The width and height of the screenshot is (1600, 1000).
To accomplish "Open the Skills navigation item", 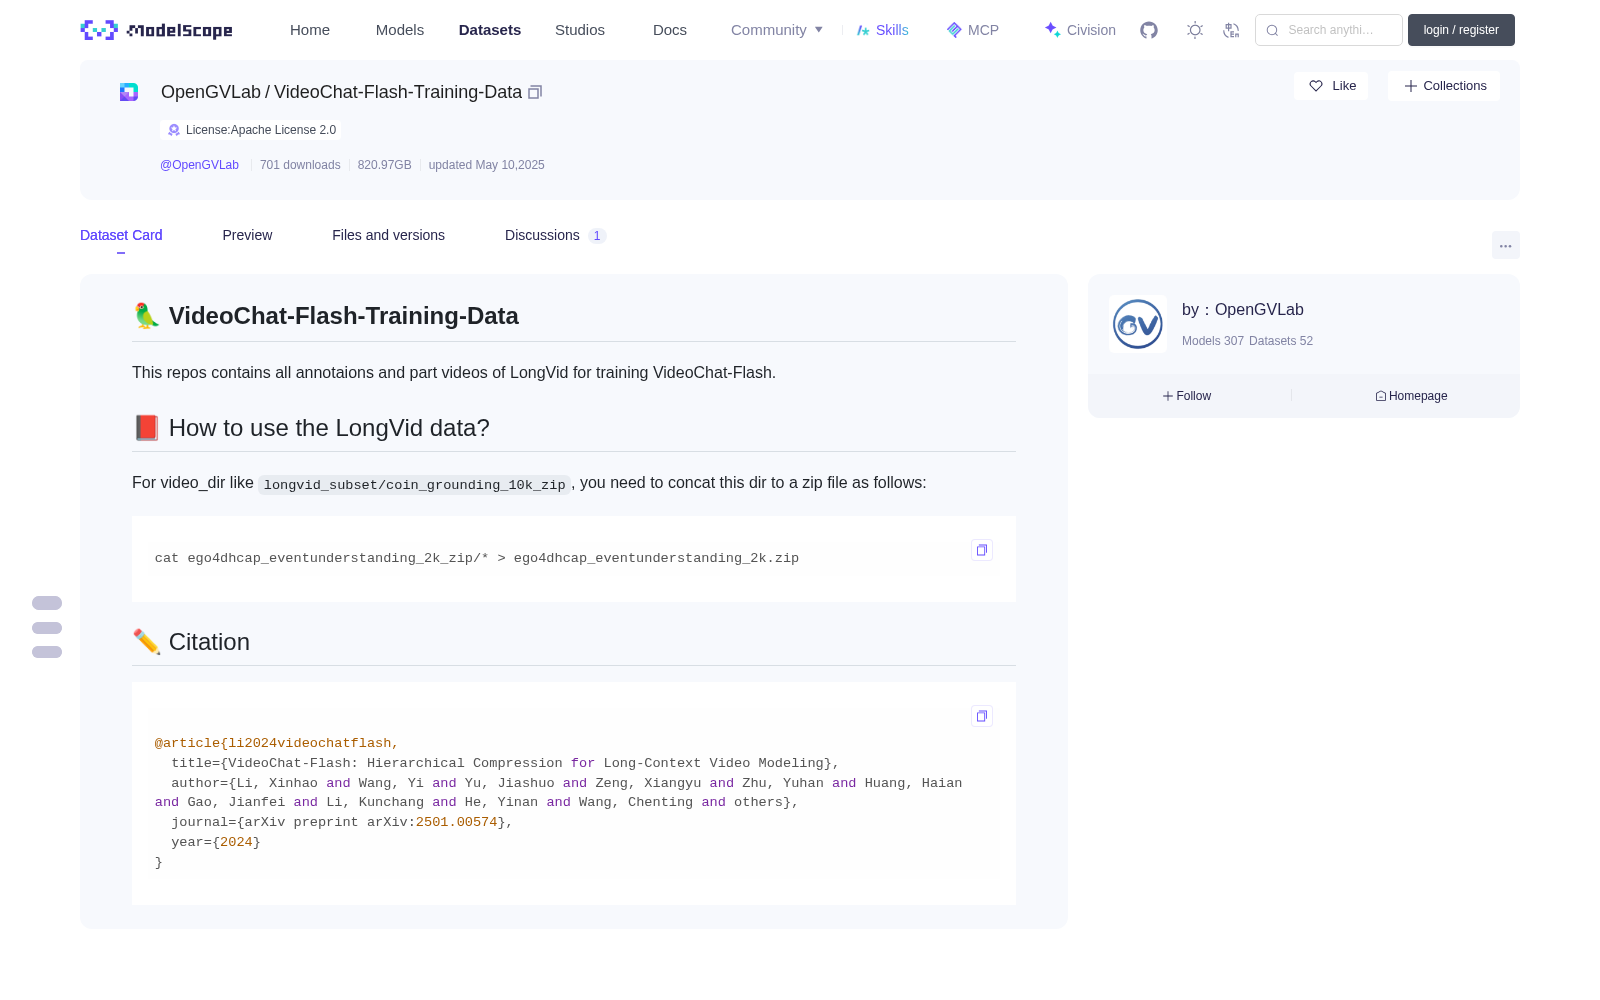I will click(x=883, y=30).
